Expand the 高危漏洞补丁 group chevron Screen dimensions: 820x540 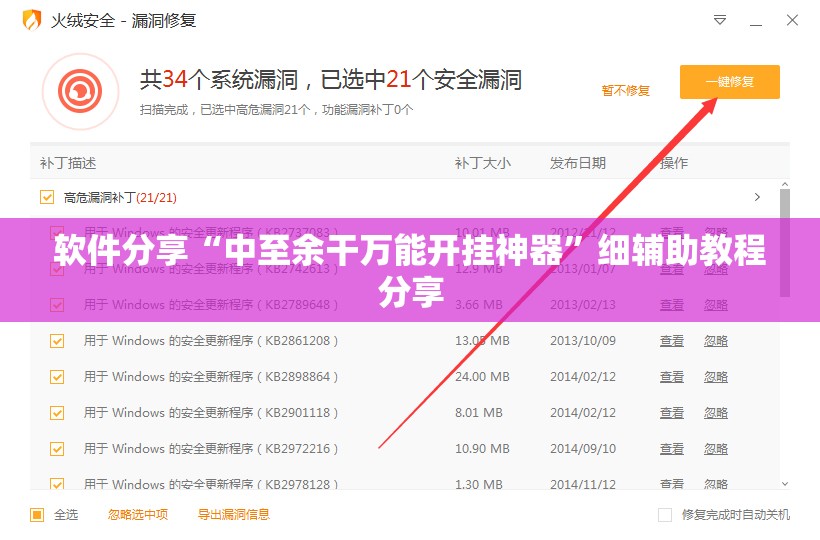click(757, 197)
